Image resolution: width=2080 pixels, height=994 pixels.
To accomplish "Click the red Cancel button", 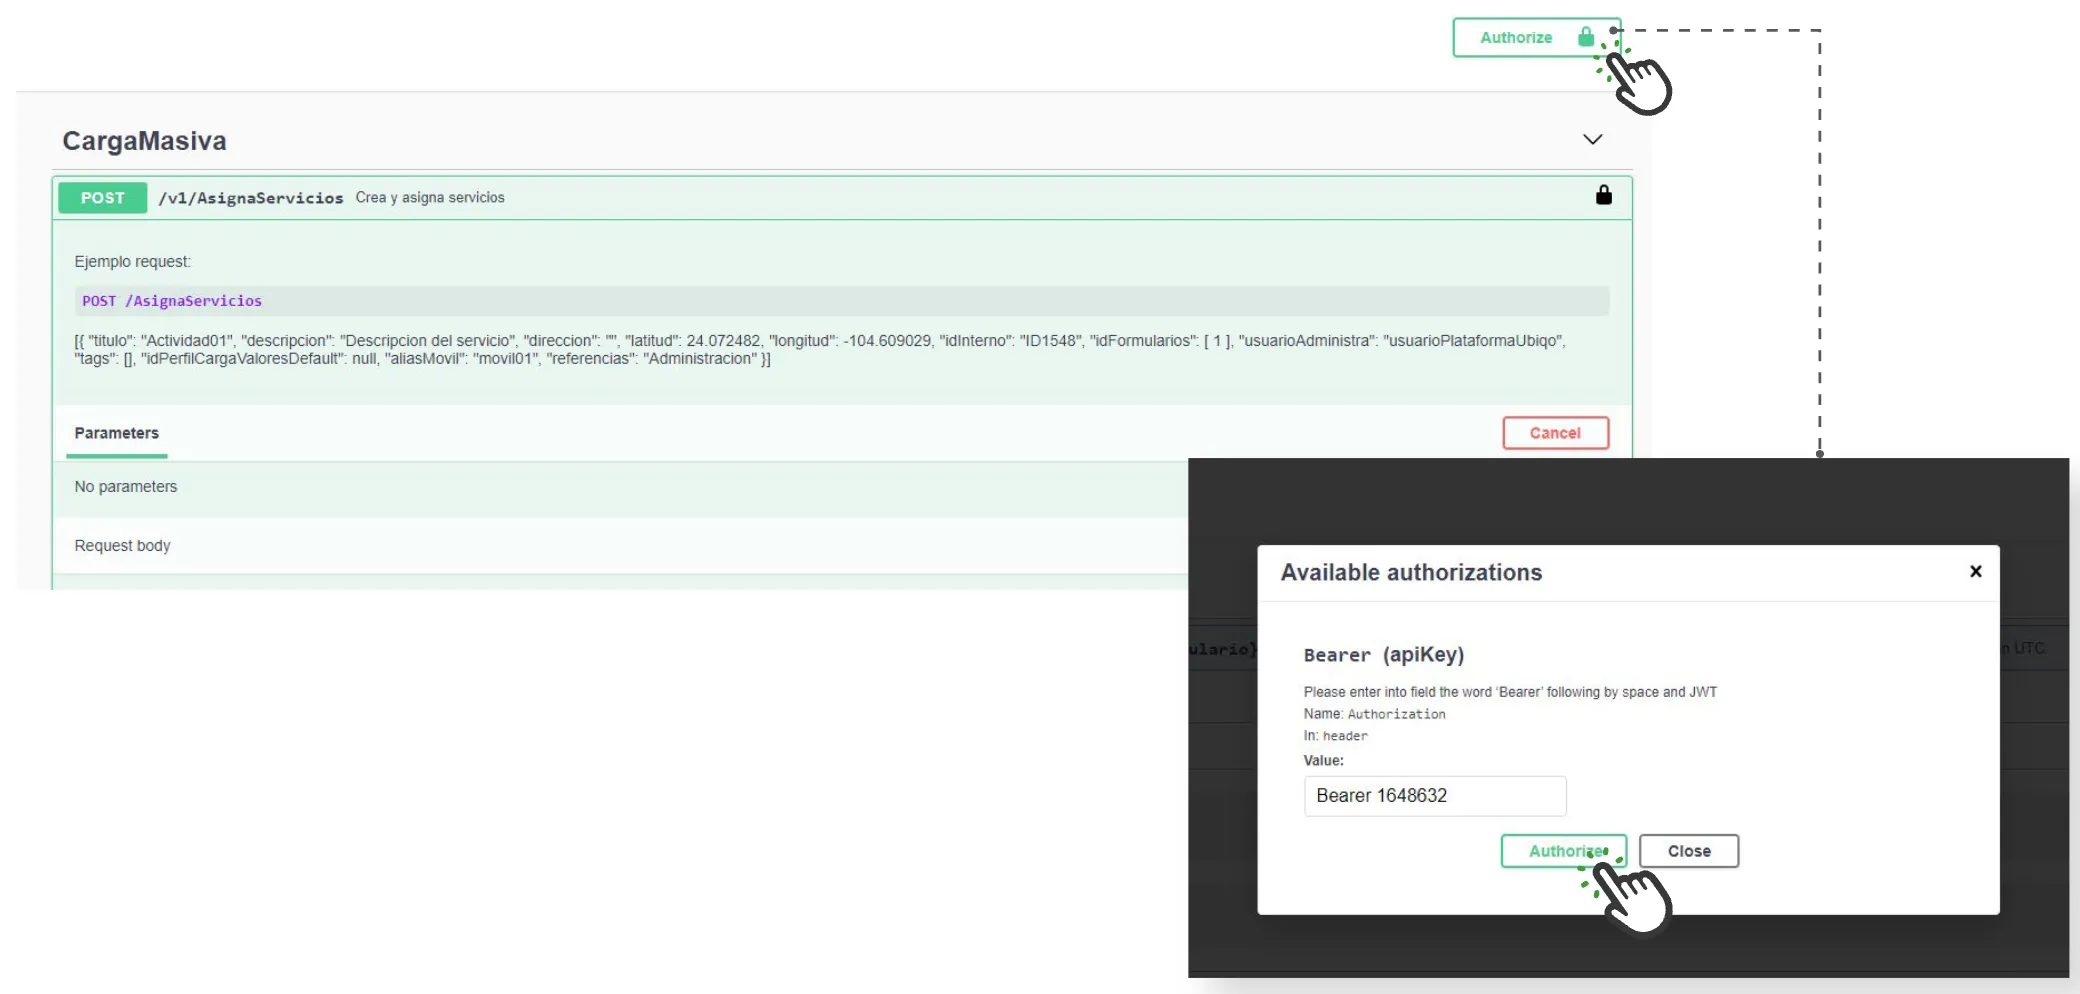I will [x=1555, y=433].
